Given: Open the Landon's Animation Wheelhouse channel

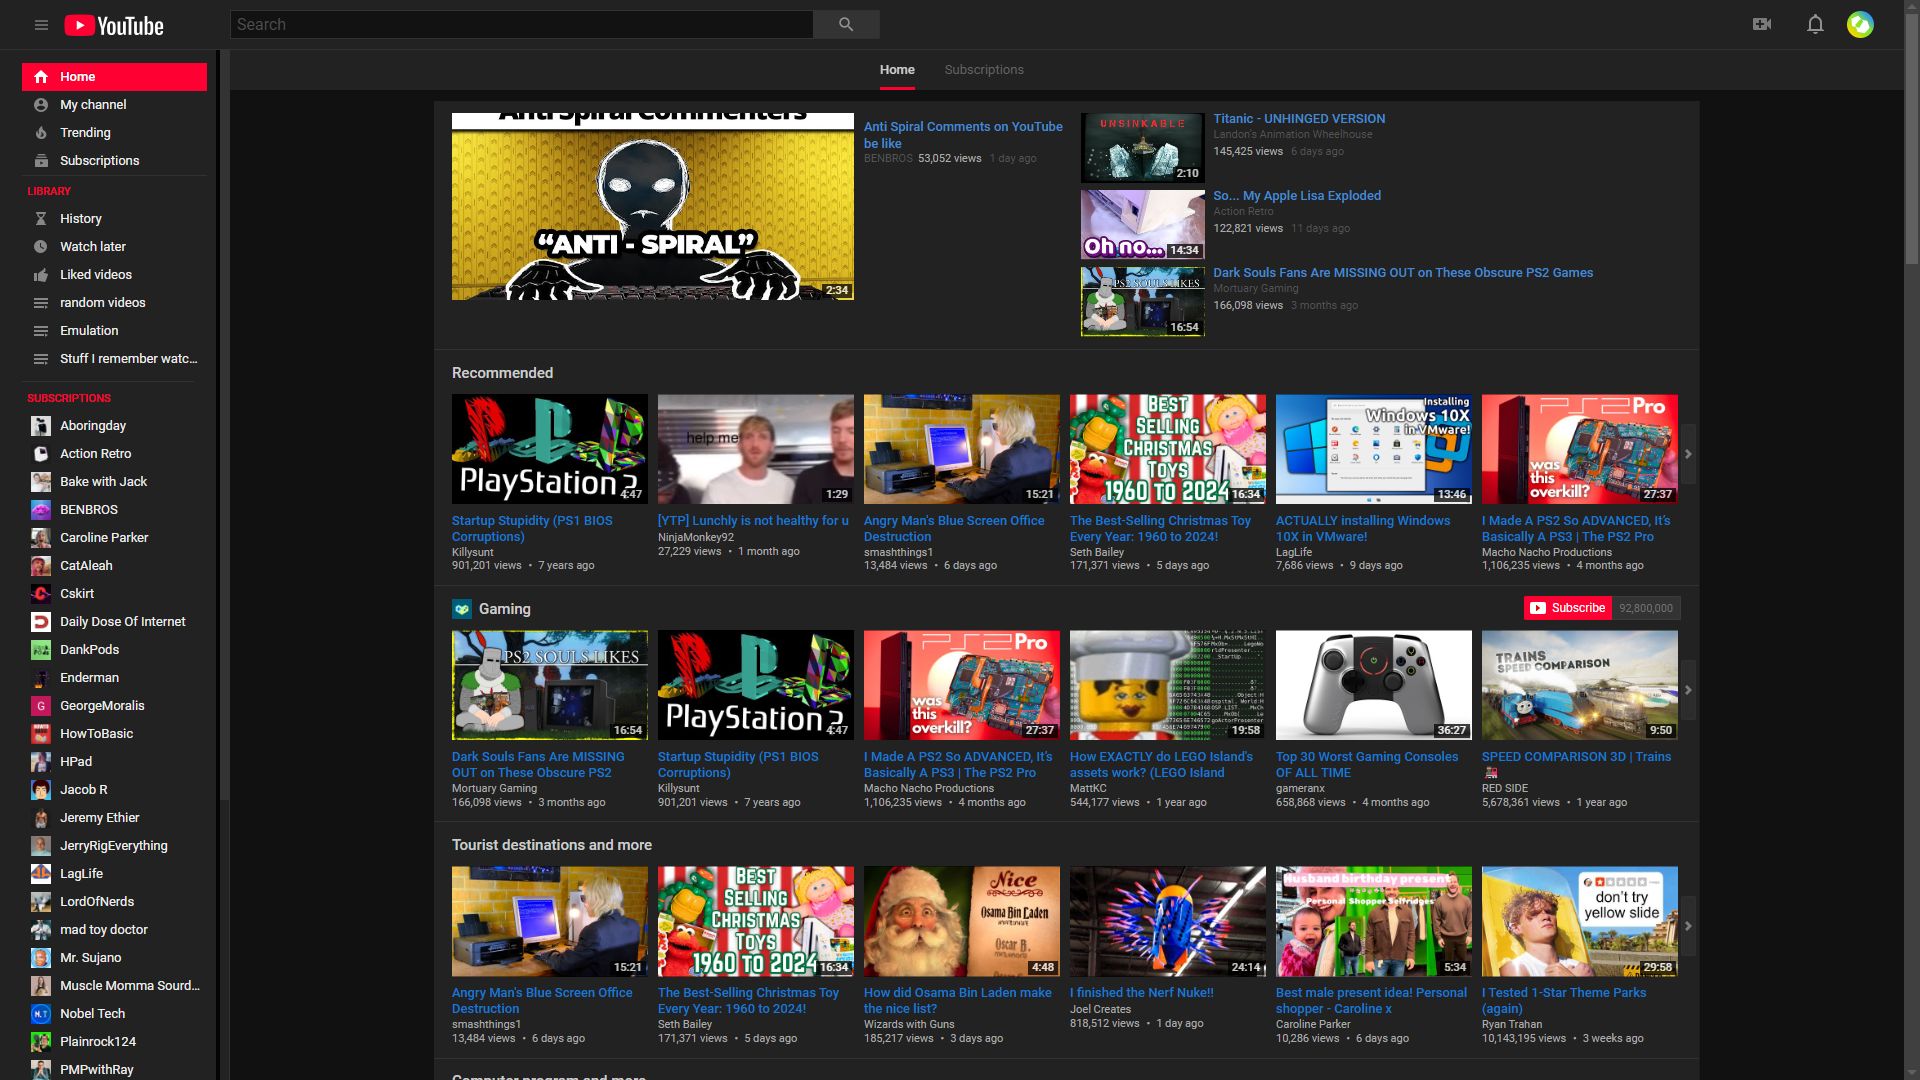Looking at the screenshot, I should [x=1293, y=134].
